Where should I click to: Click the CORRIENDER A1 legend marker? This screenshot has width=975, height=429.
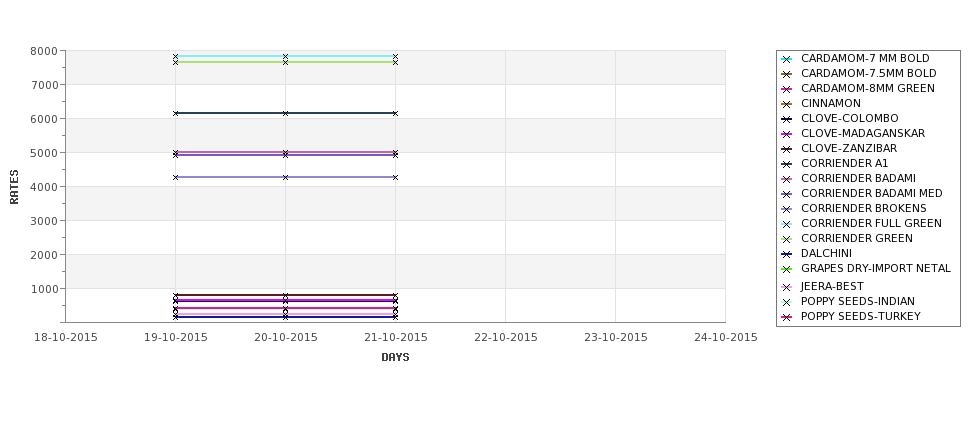(x=787, y=164)
